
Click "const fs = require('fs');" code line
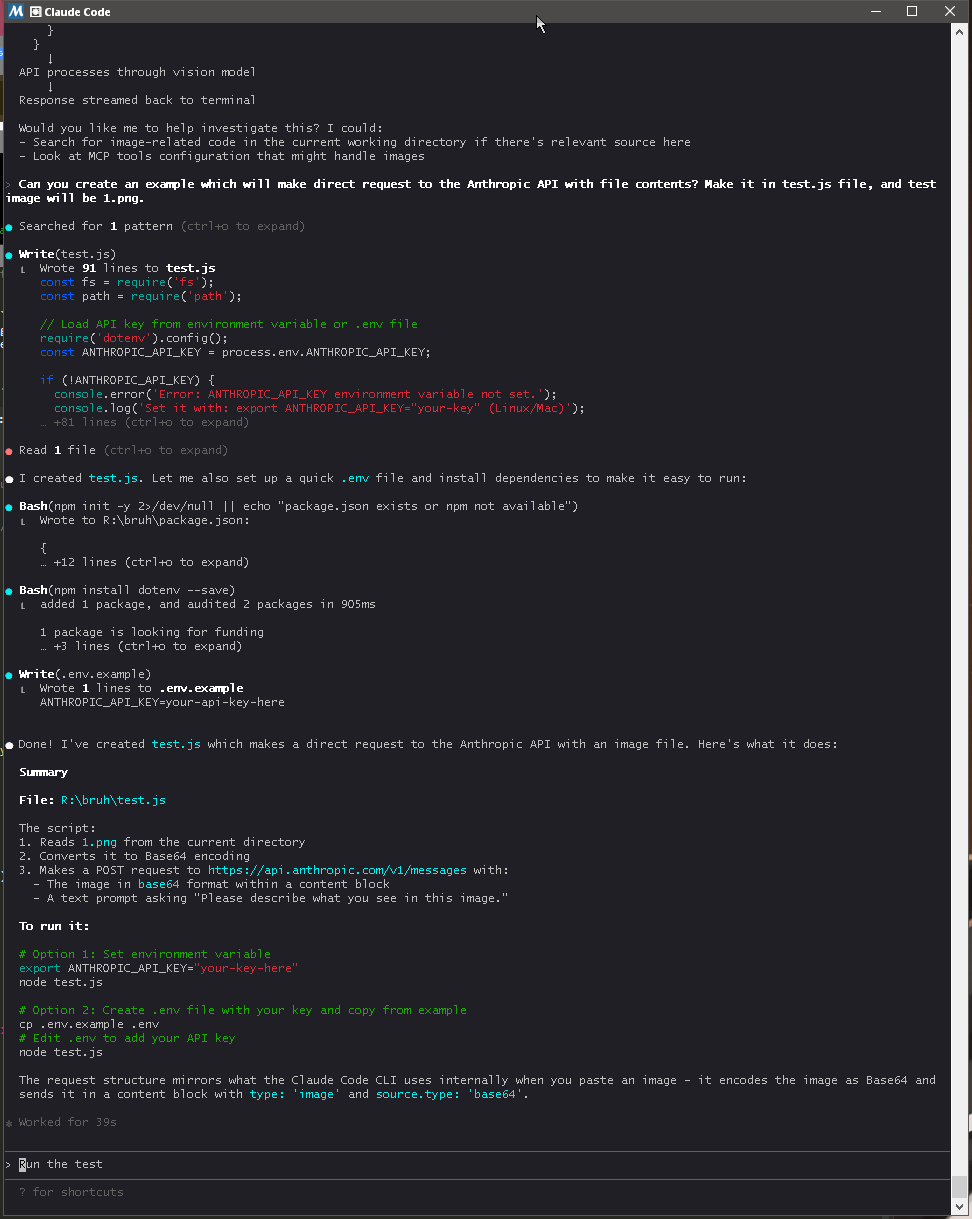[127, 282]
